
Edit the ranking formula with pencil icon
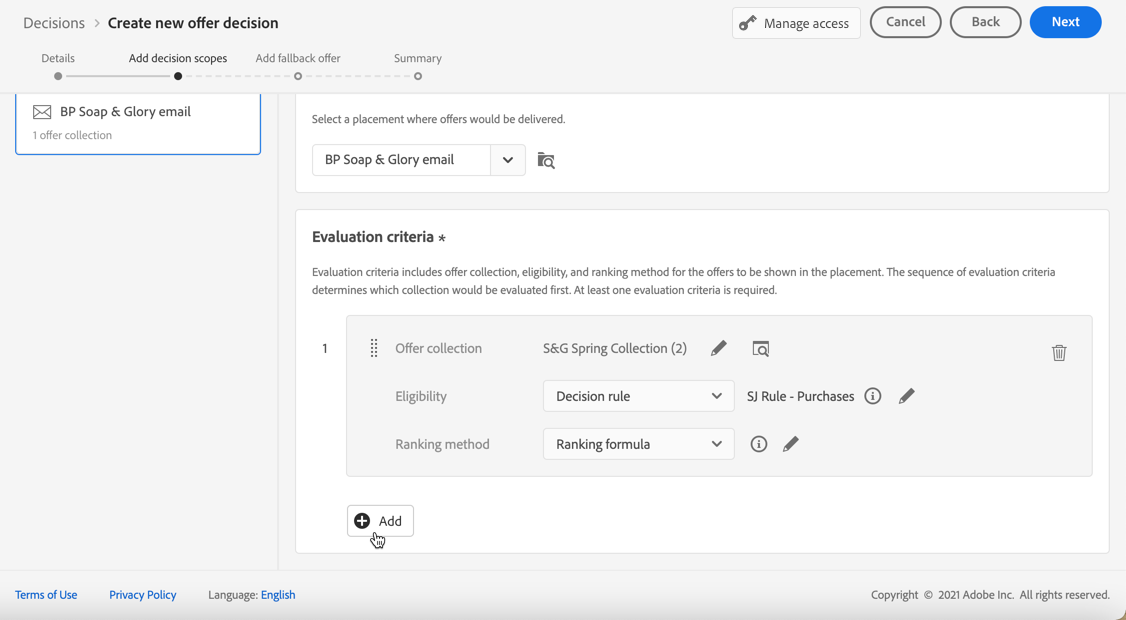pos(791,444)
